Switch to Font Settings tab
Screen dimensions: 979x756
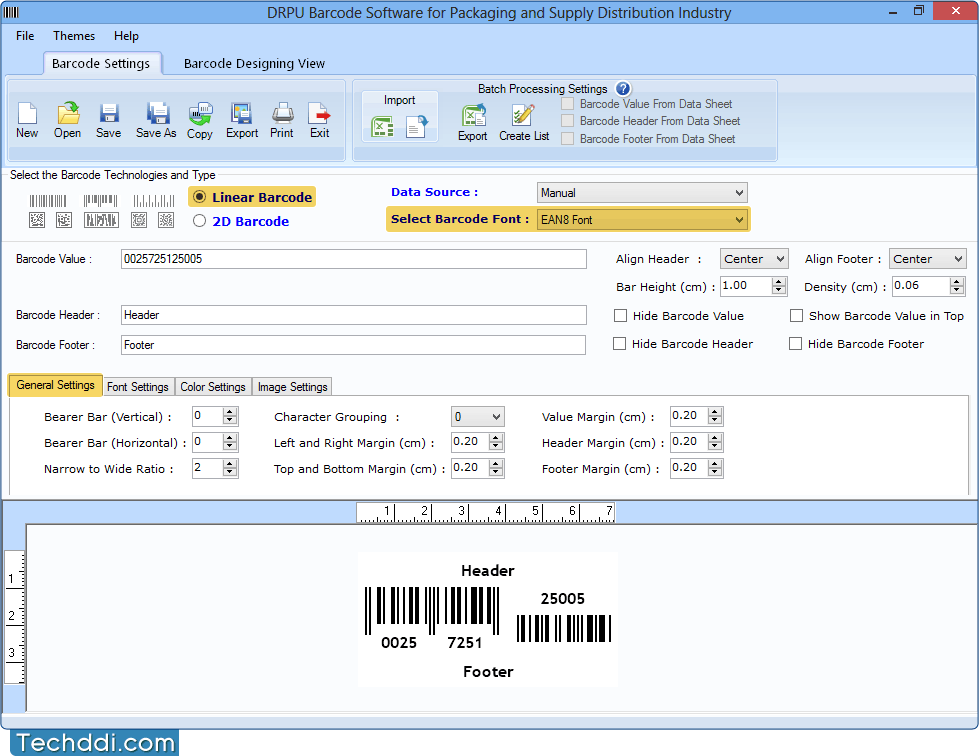137,386
